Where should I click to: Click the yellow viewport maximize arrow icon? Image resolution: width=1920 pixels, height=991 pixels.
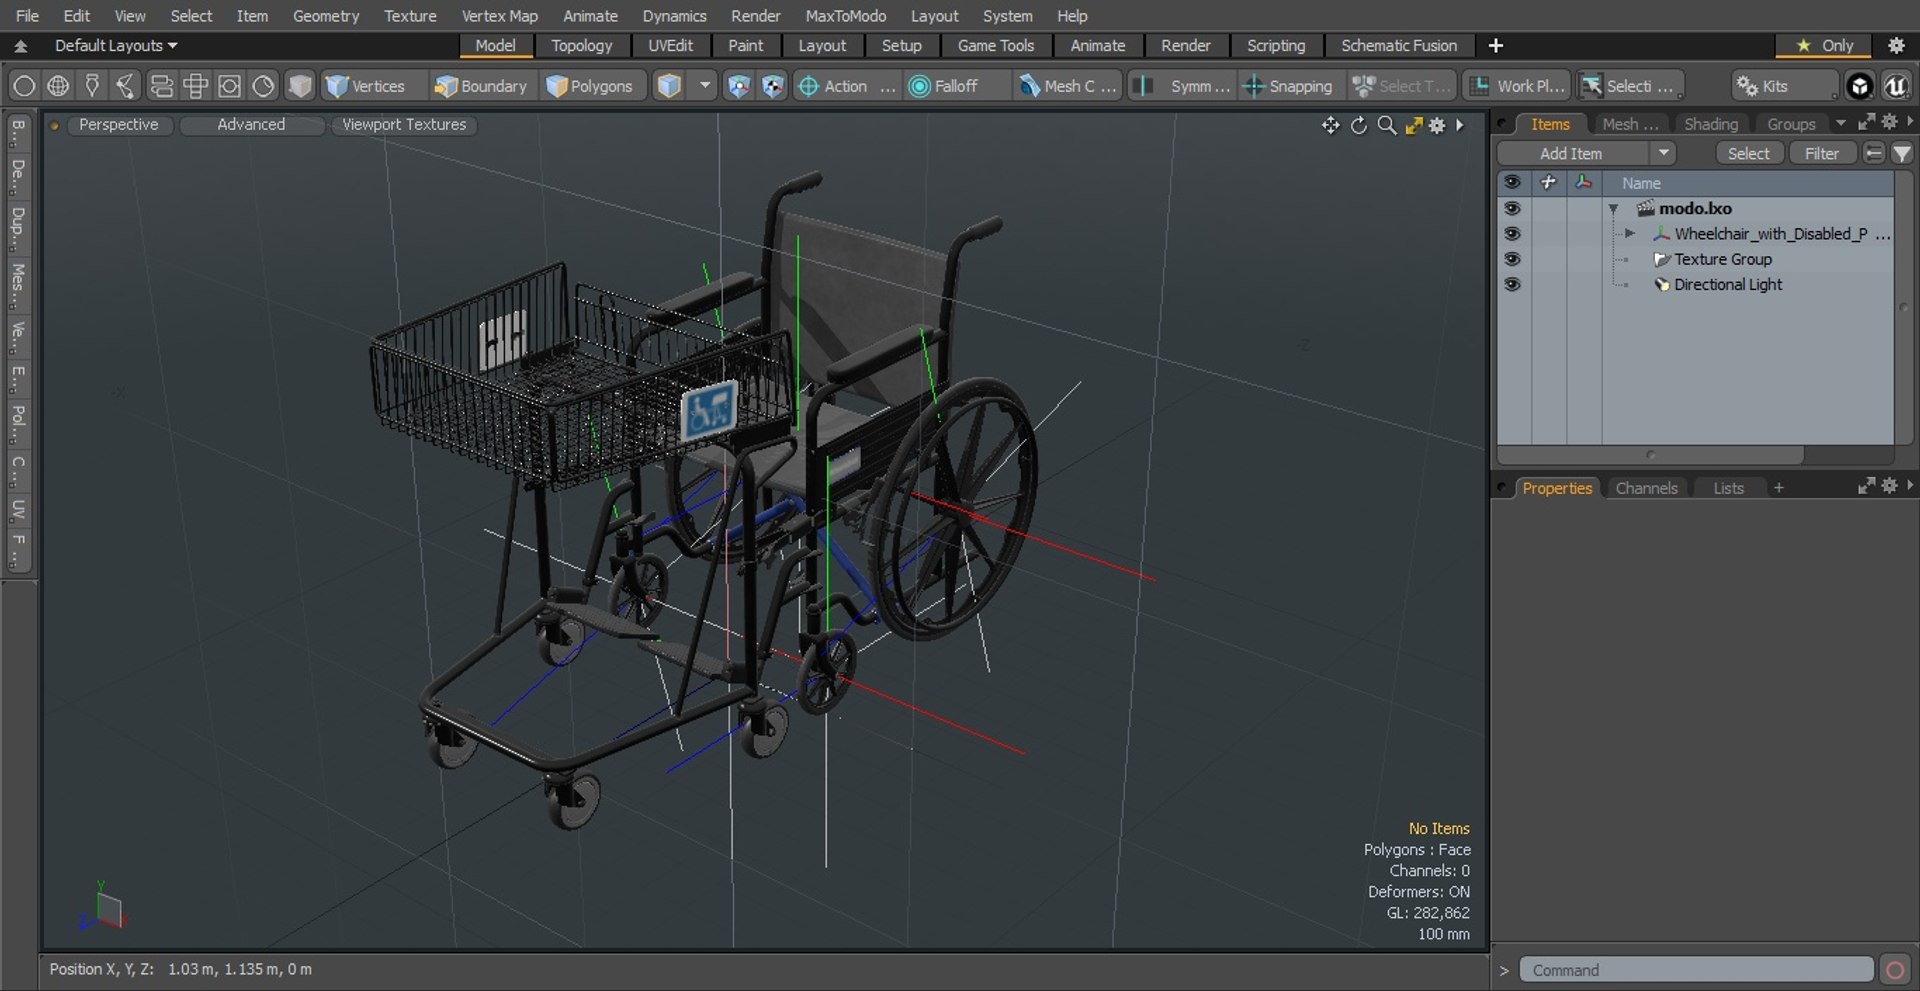(x=1413, y=125)
